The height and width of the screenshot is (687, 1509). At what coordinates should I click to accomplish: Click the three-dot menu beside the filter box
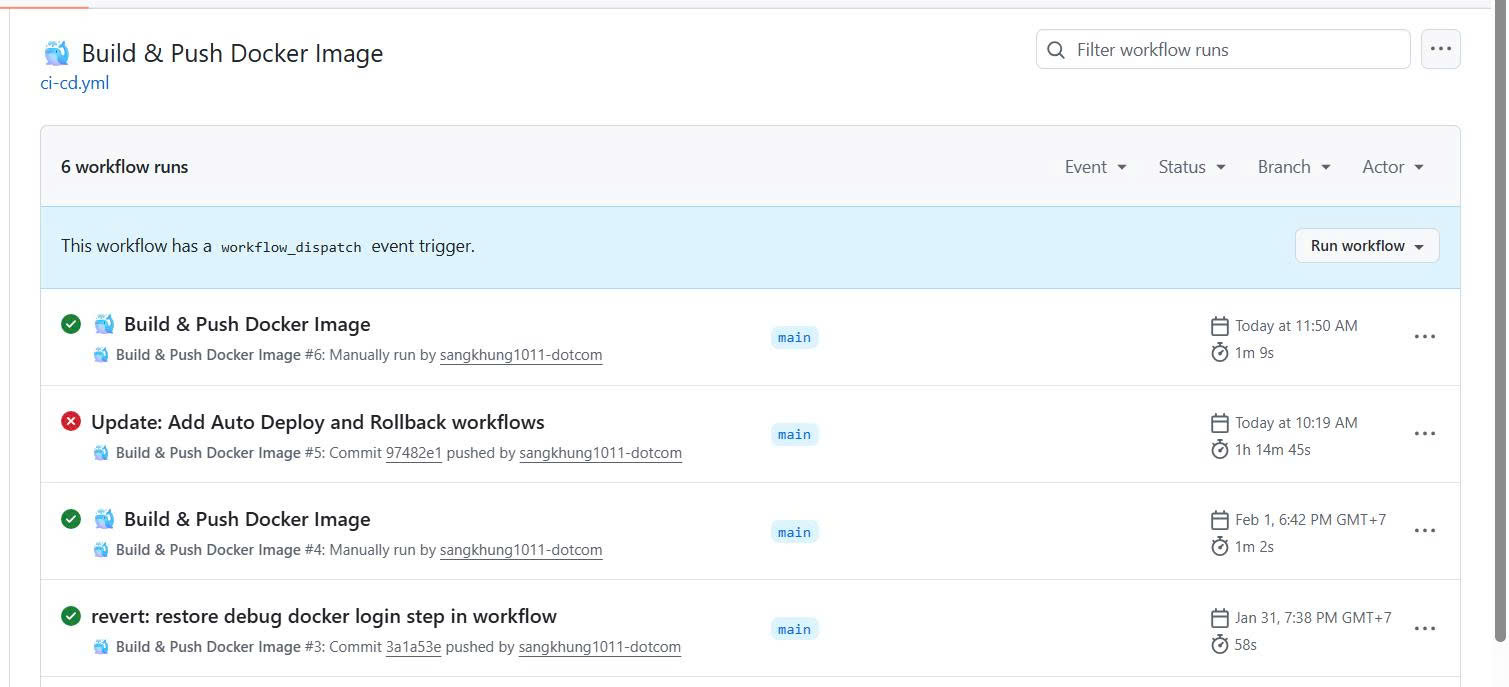[1440, 49]
